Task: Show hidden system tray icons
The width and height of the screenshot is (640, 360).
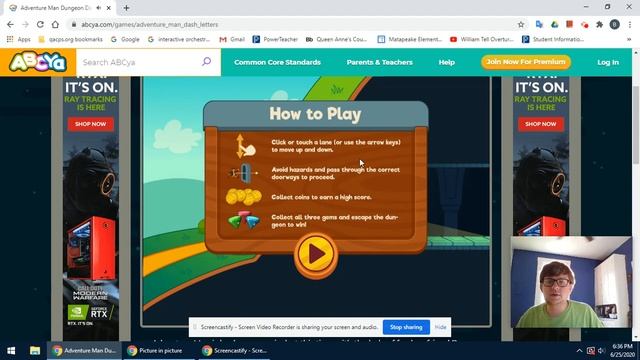Action: (x=579, y=351)
